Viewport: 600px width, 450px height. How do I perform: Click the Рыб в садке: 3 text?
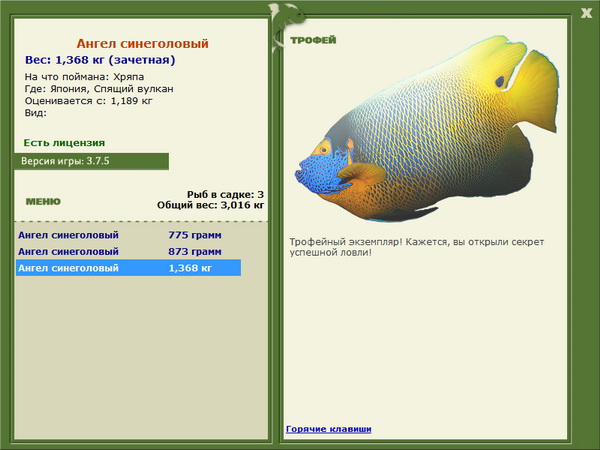tap(225, 194)
